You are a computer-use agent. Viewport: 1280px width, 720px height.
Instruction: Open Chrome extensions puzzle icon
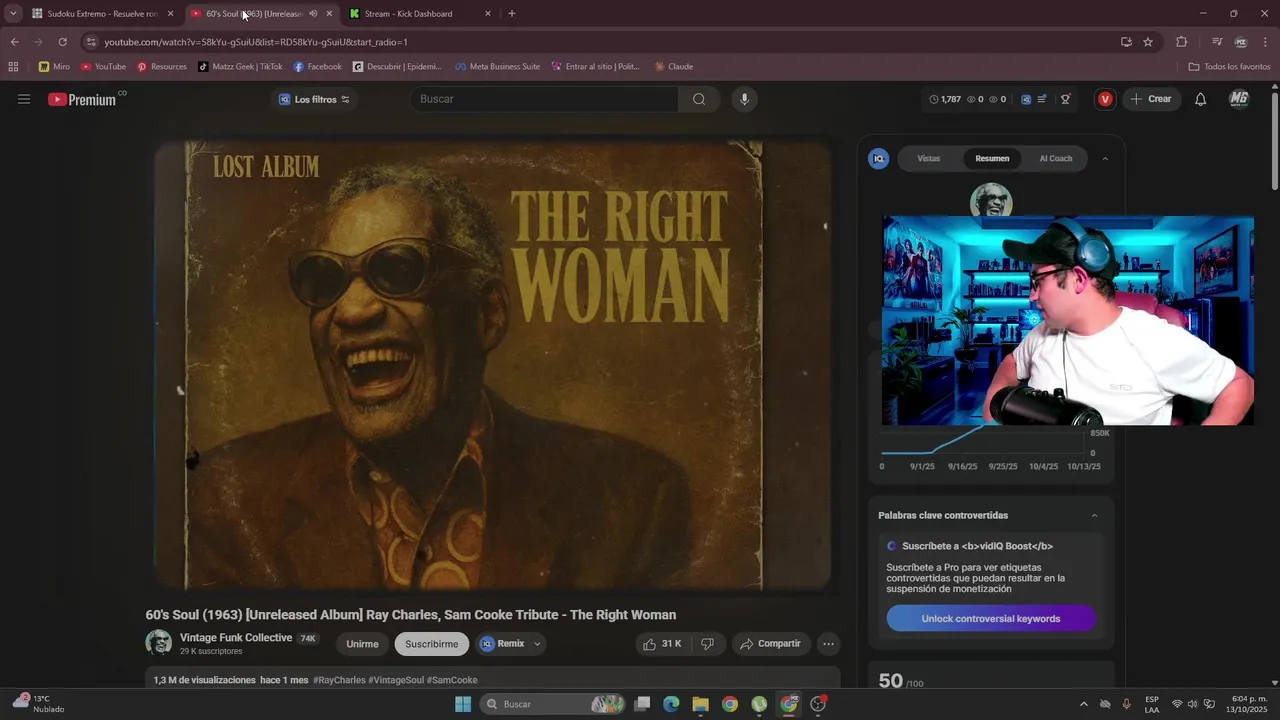1181,42
